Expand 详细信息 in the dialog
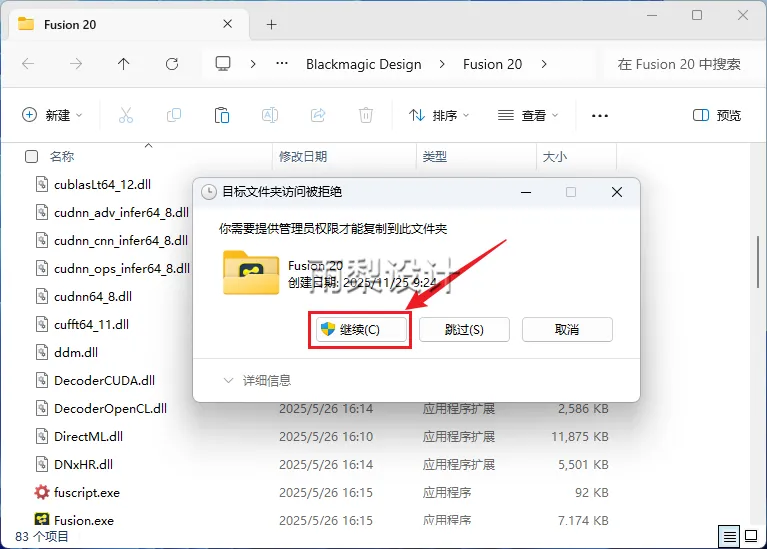The width and height of the screenshot is (767, 549). pos(257,381)
